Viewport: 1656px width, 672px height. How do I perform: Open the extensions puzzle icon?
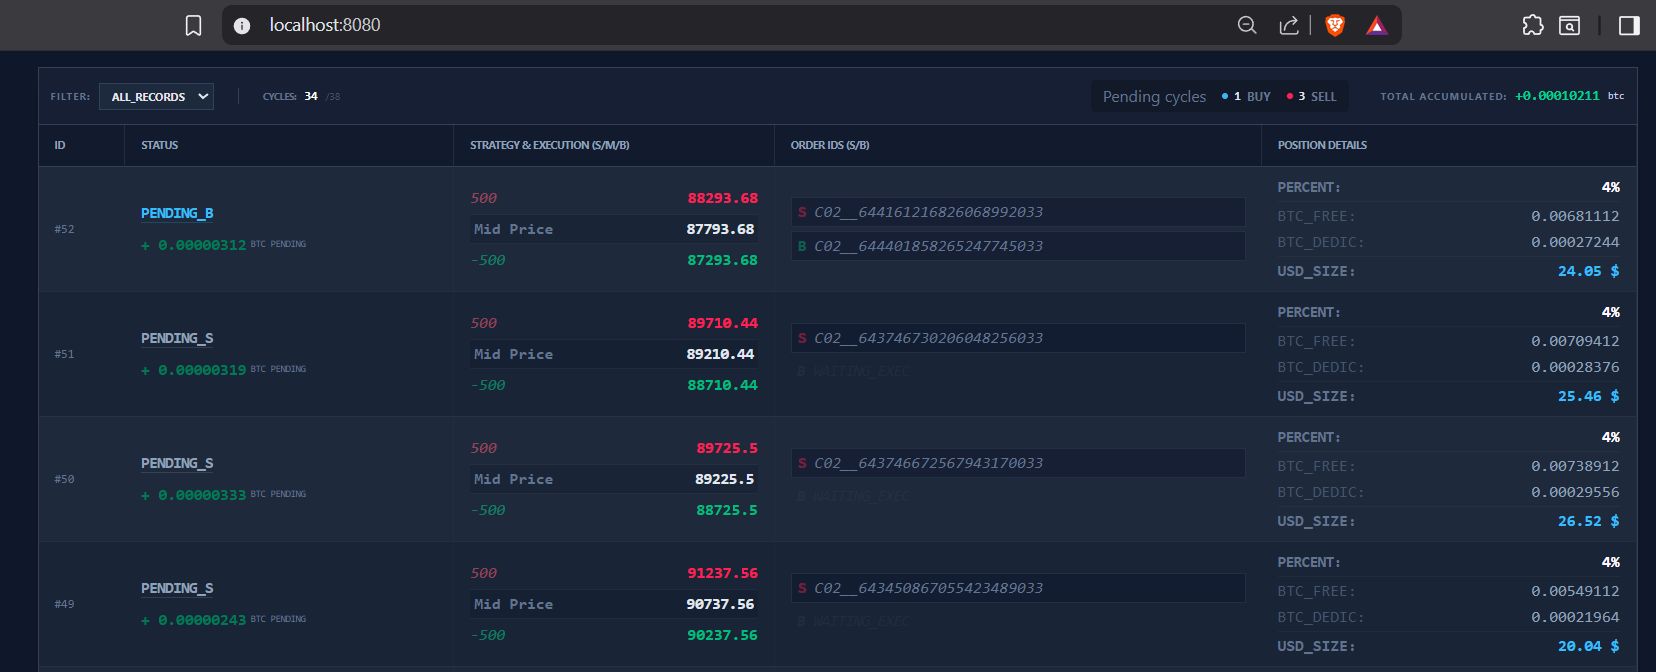click(1532, 25)
